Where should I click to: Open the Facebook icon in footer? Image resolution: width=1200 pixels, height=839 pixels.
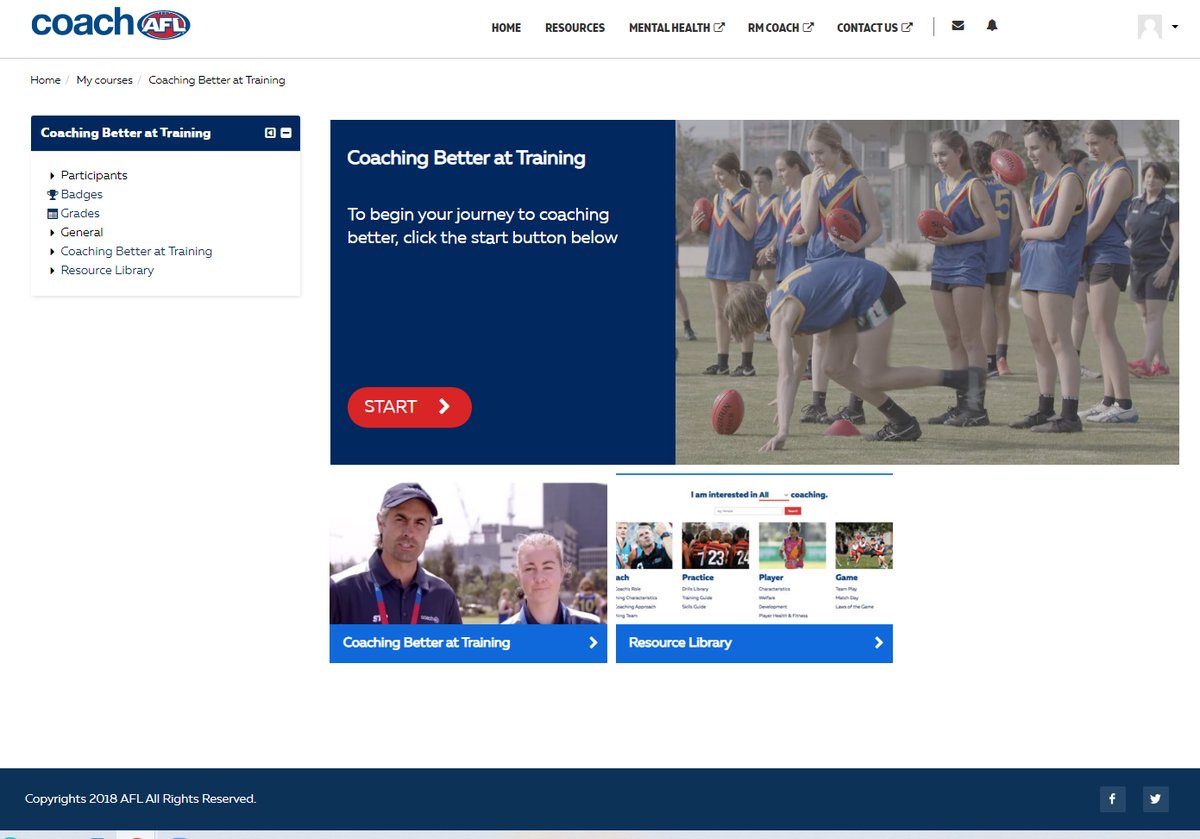(x=1112, y=799)
